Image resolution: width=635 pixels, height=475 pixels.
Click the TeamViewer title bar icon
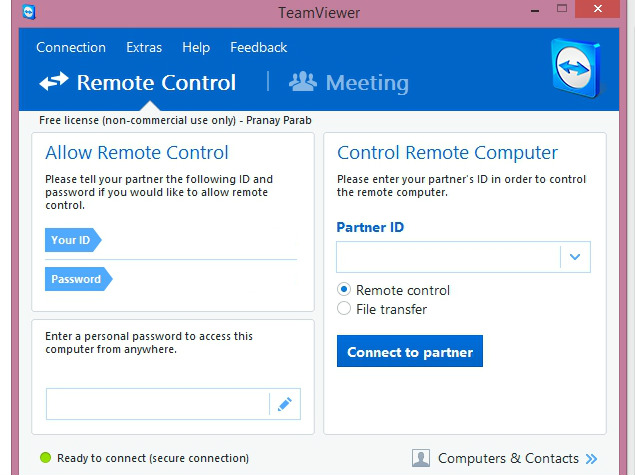tap(29, 11)
